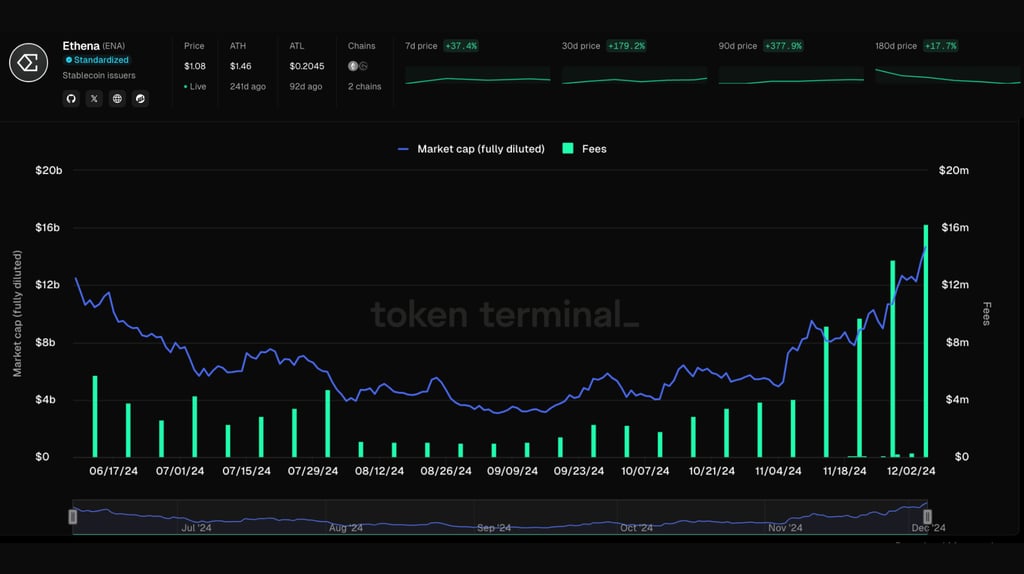Click Jul '24 in the range navigator
Screen dimensions: 1024x574
click(x=197, y=528)
